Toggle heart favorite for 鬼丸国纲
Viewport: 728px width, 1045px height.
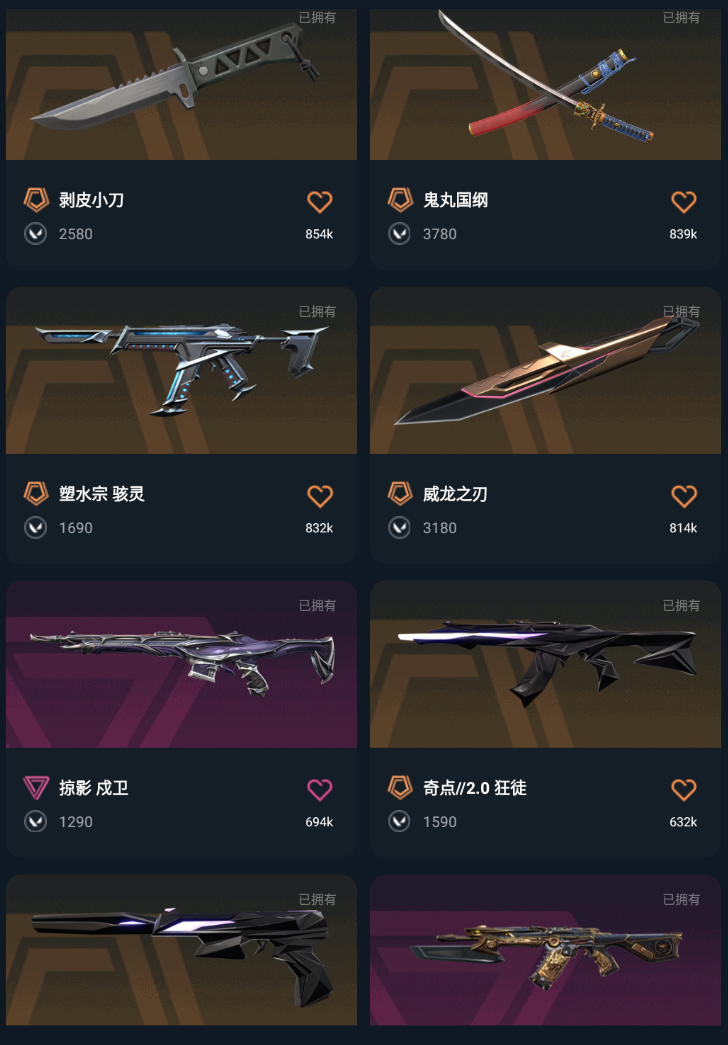[683, 201]
